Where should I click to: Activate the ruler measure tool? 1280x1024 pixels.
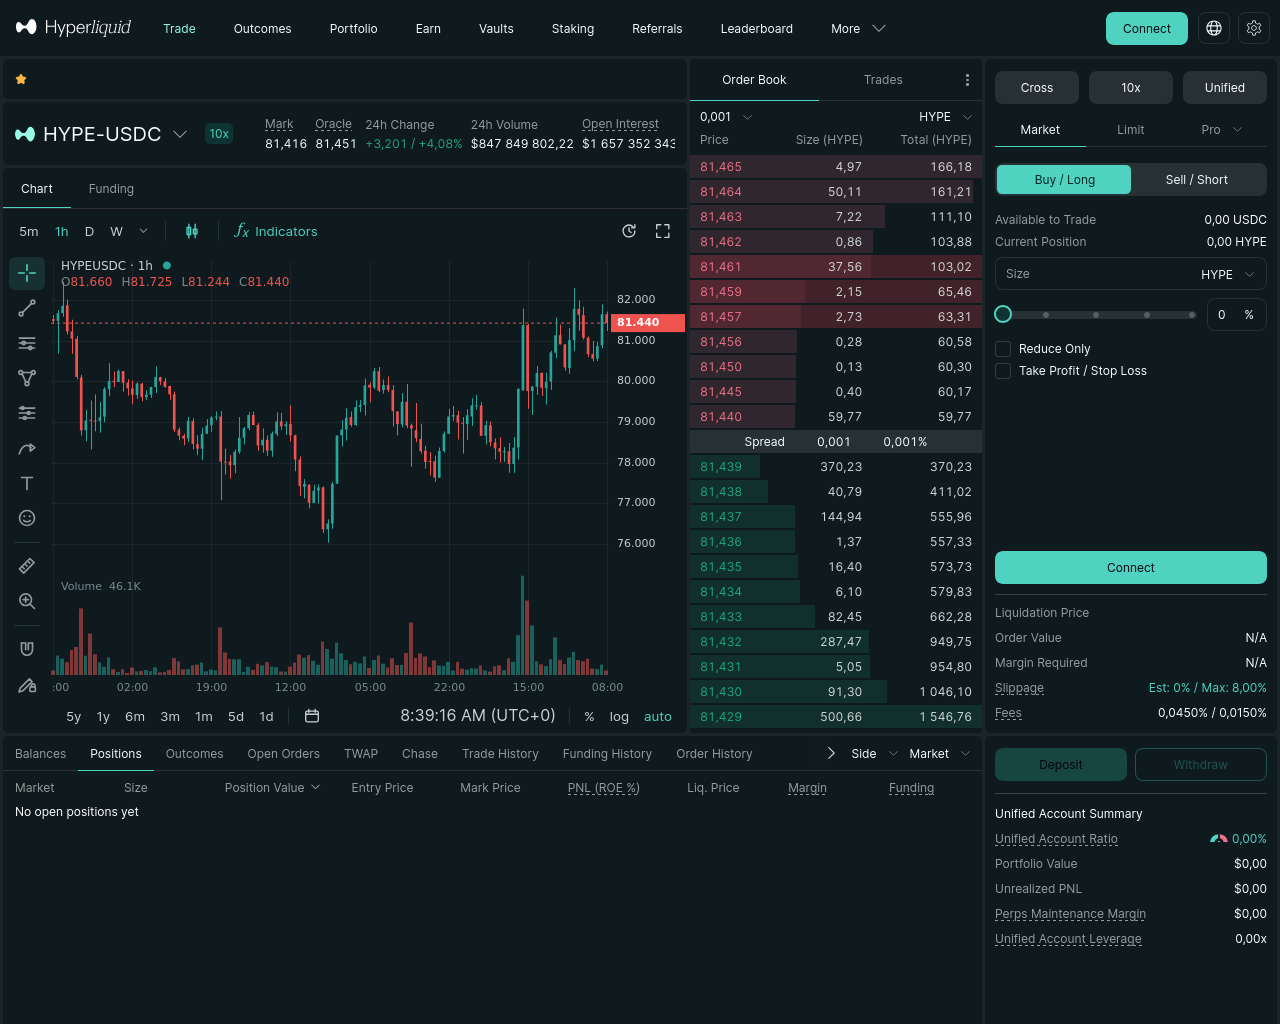pyautogui.click(x=27, y=566)
